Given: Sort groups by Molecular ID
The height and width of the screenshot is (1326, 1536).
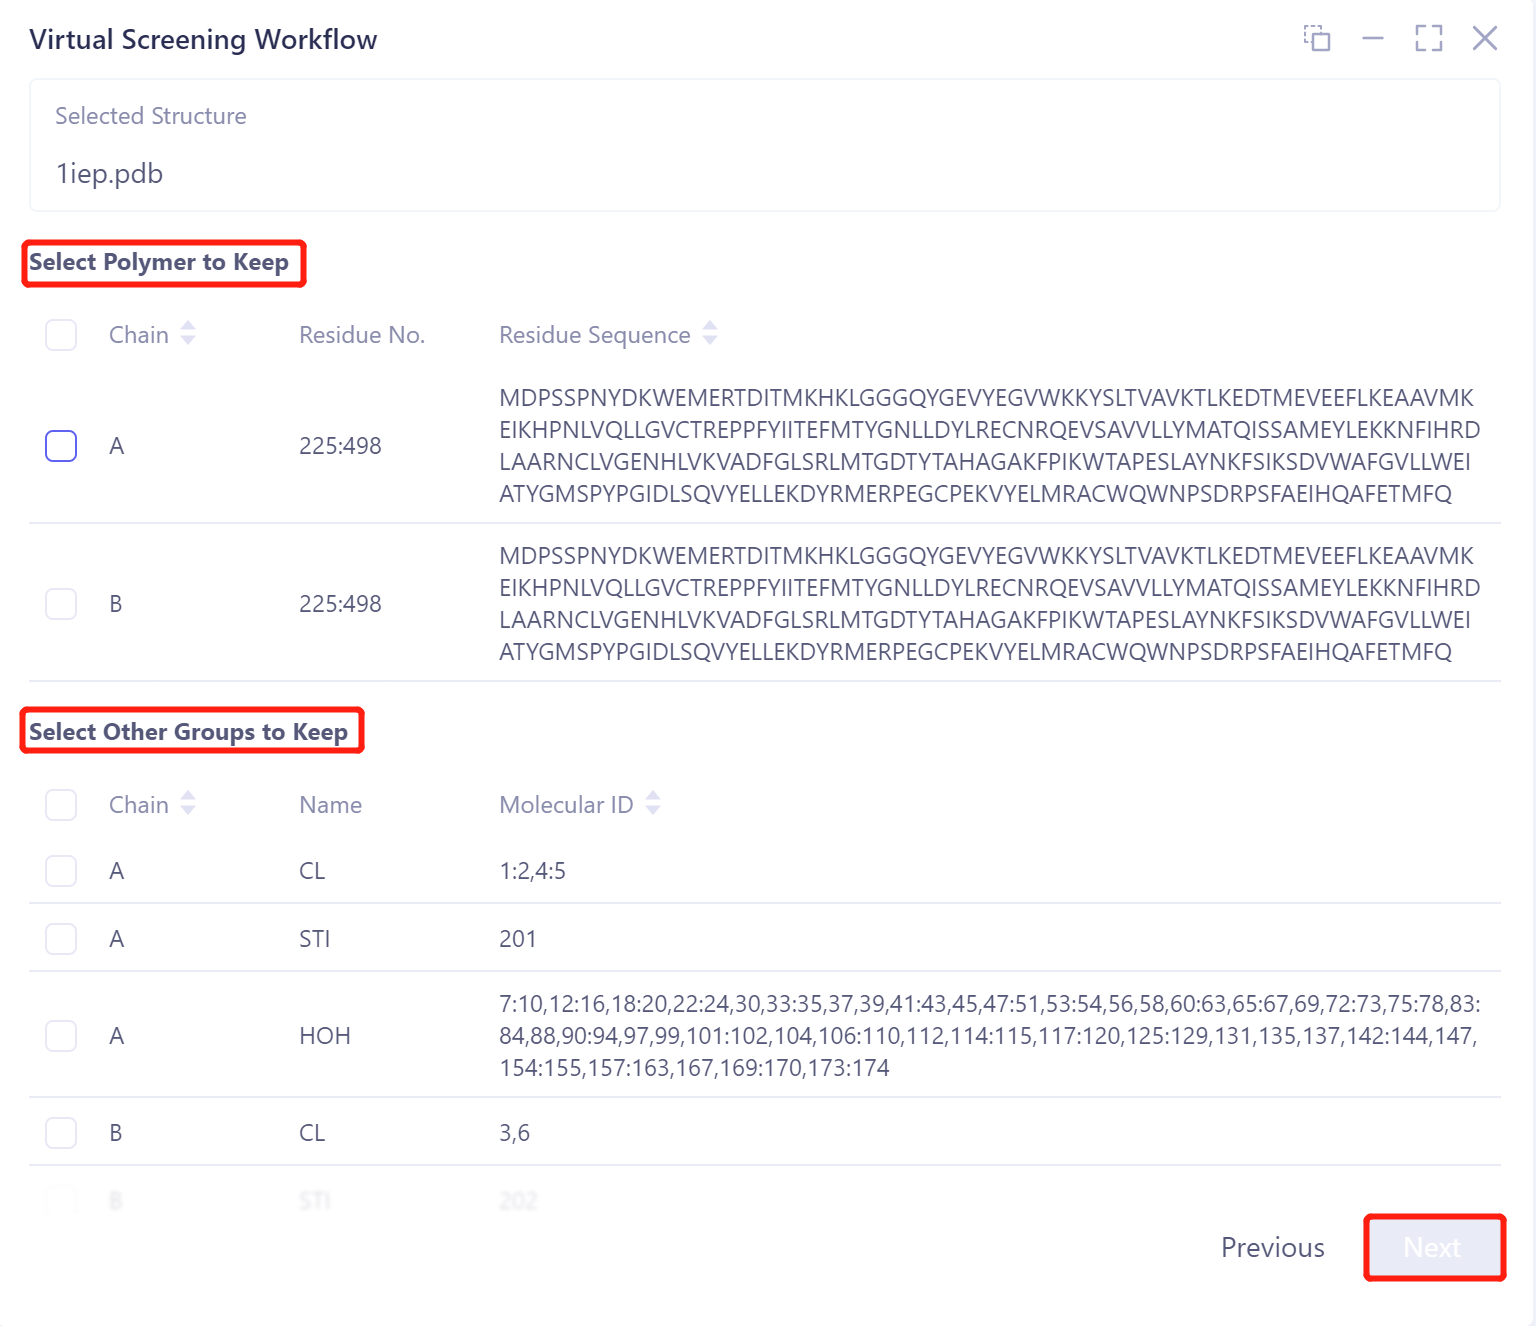Looking at the screenshot, I should coord(653,804).
